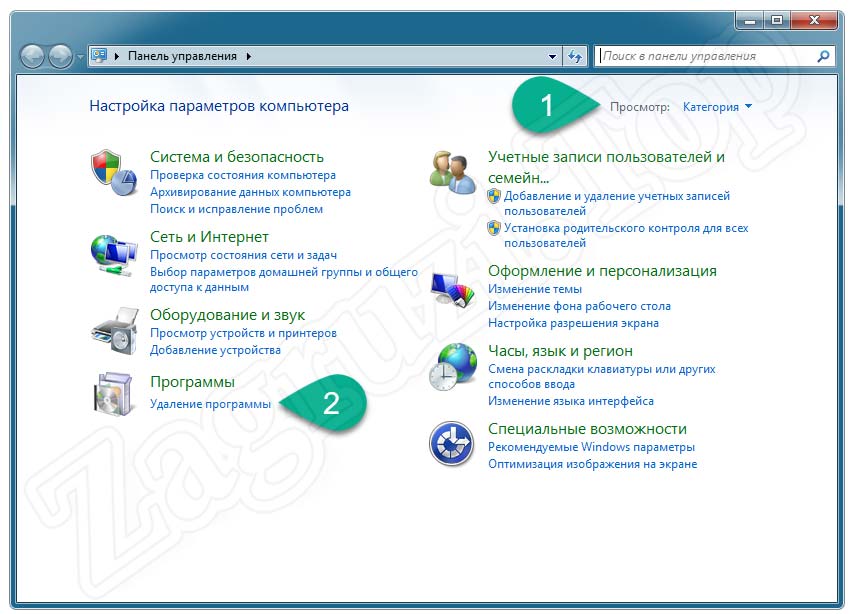Open the Hardware and Sound printer icon

[x=112, y=331]
